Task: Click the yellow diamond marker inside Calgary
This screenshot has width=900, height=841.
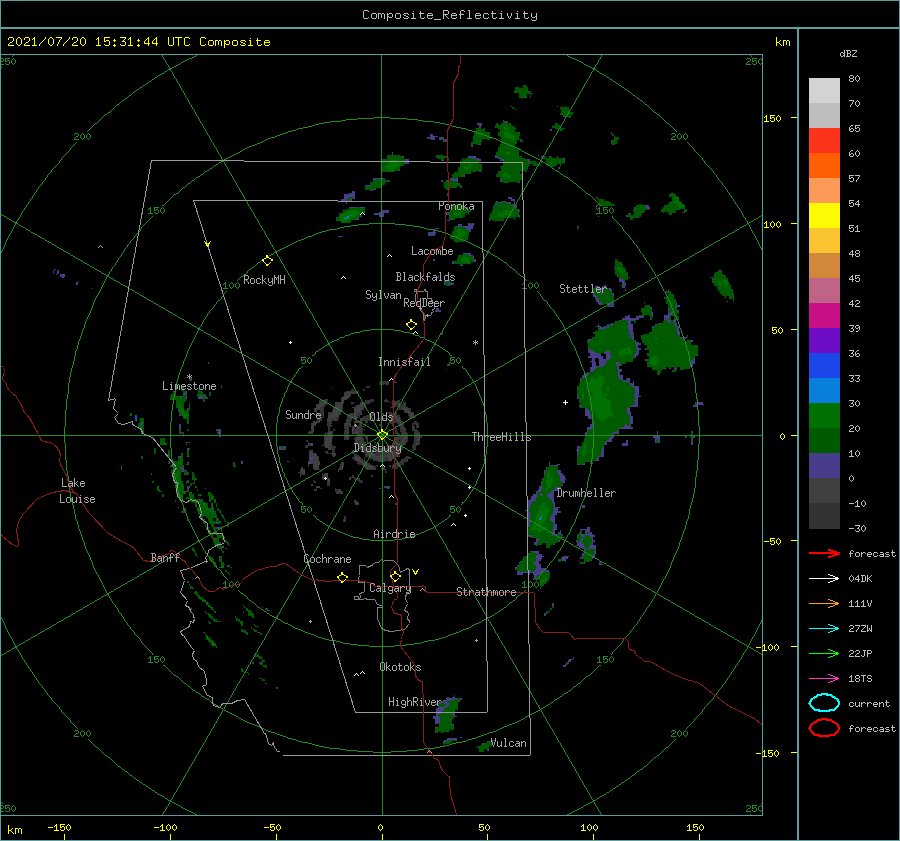Action: click(x=395, y=576)
